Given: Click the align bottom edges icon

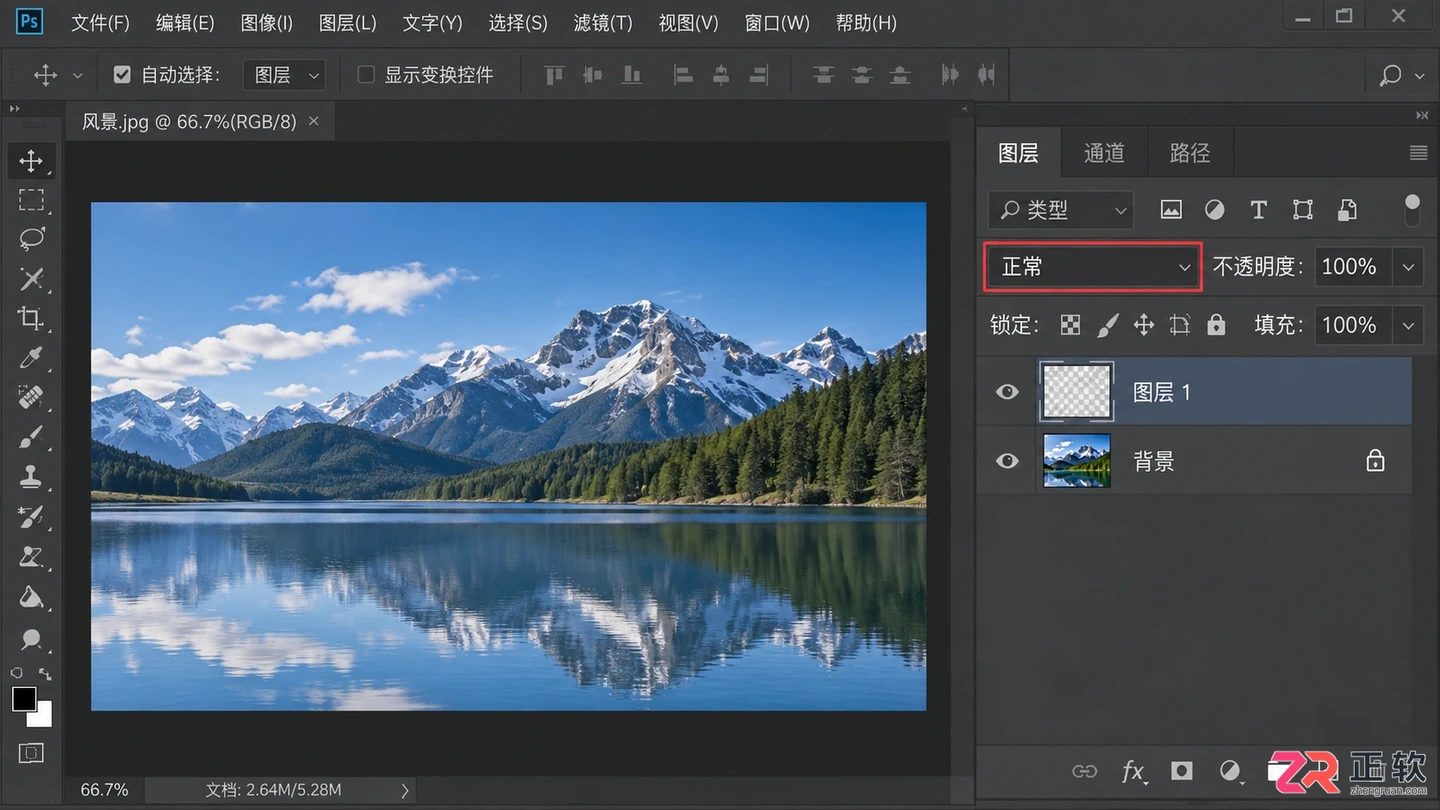Looking at the screenshot, I should (x=631, y=75).
